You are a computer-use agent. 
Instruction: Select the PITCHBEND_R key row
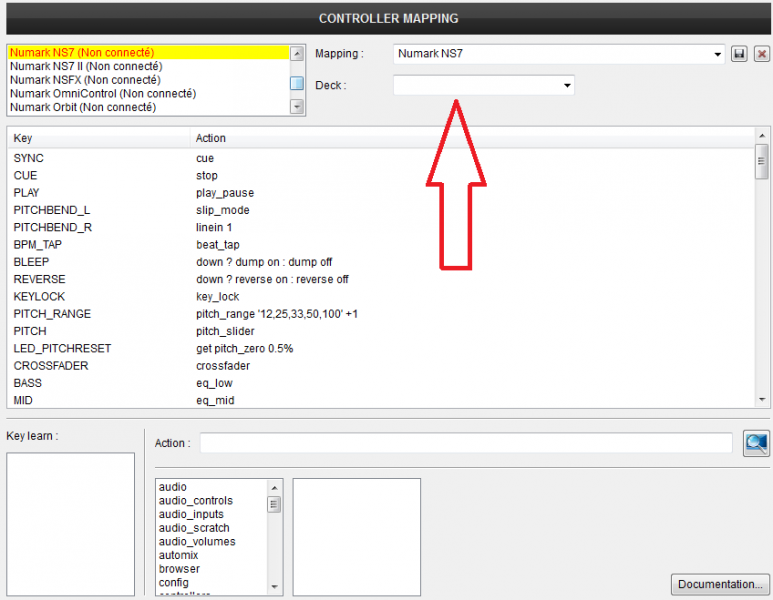381,227
